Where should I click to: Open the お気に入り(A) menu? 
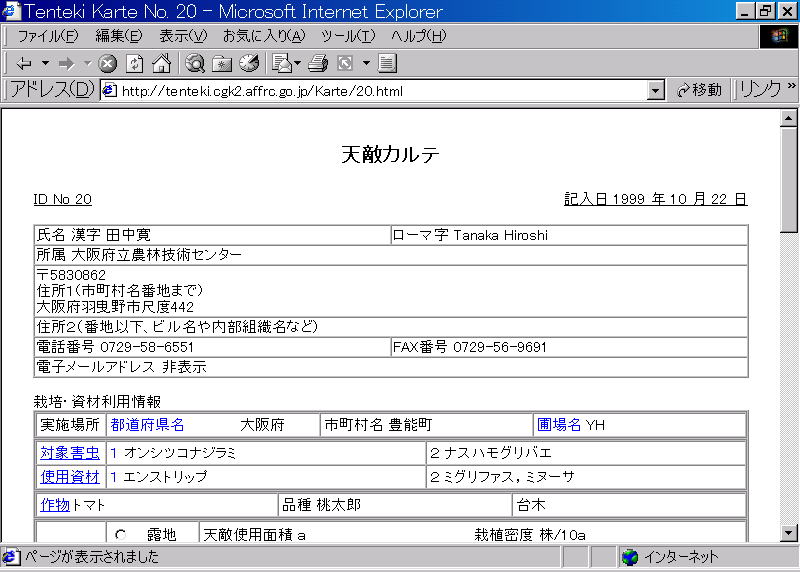click(x=263, y=36)
